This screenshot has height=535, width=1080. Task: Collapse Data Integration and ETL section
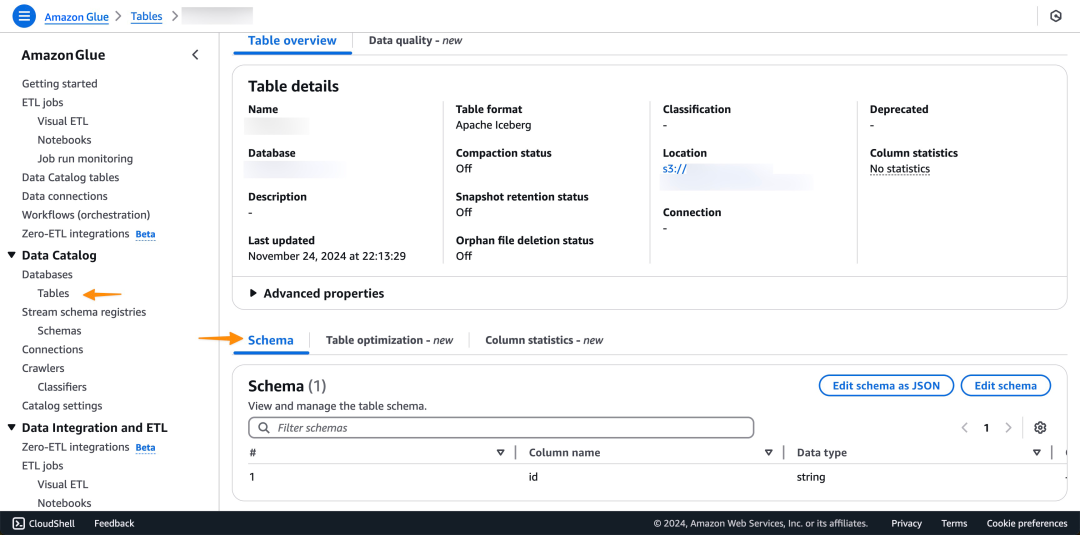point(11,428)
